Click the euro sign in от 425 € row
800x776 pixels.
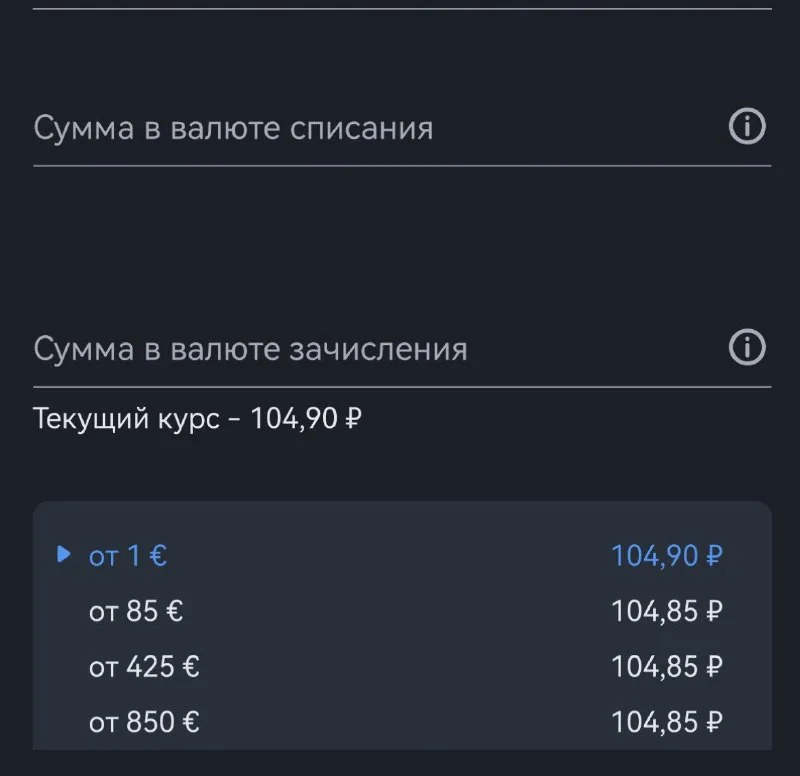pos(190,667)
